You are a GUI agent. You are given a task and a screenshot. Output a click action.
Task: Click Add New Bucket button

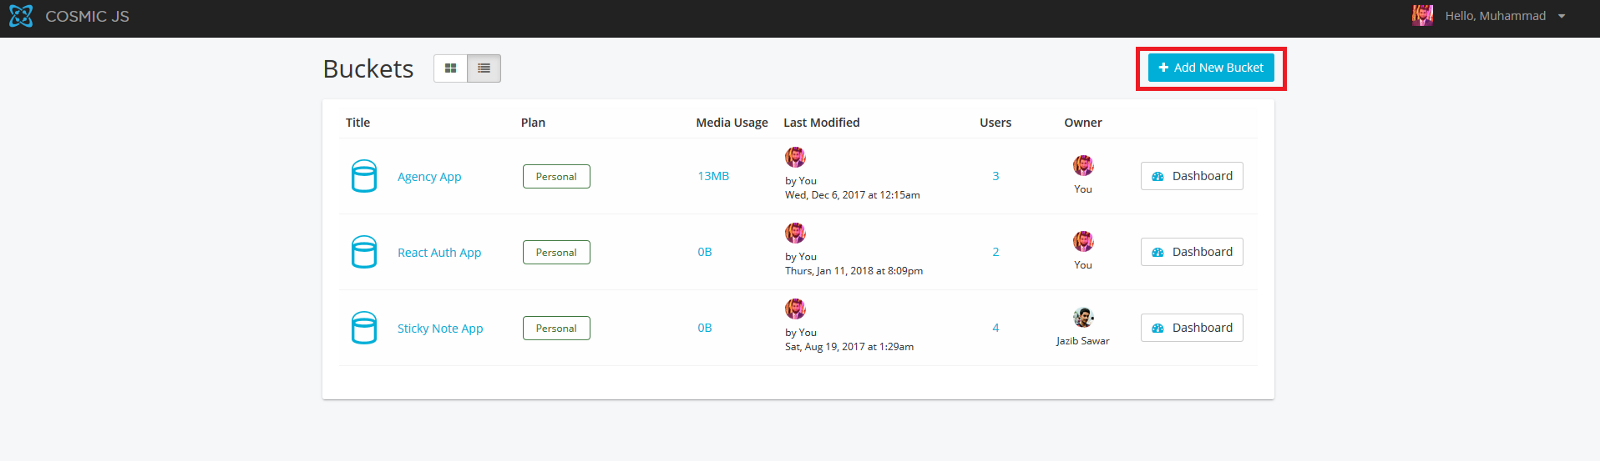(x=1210, y=68)
